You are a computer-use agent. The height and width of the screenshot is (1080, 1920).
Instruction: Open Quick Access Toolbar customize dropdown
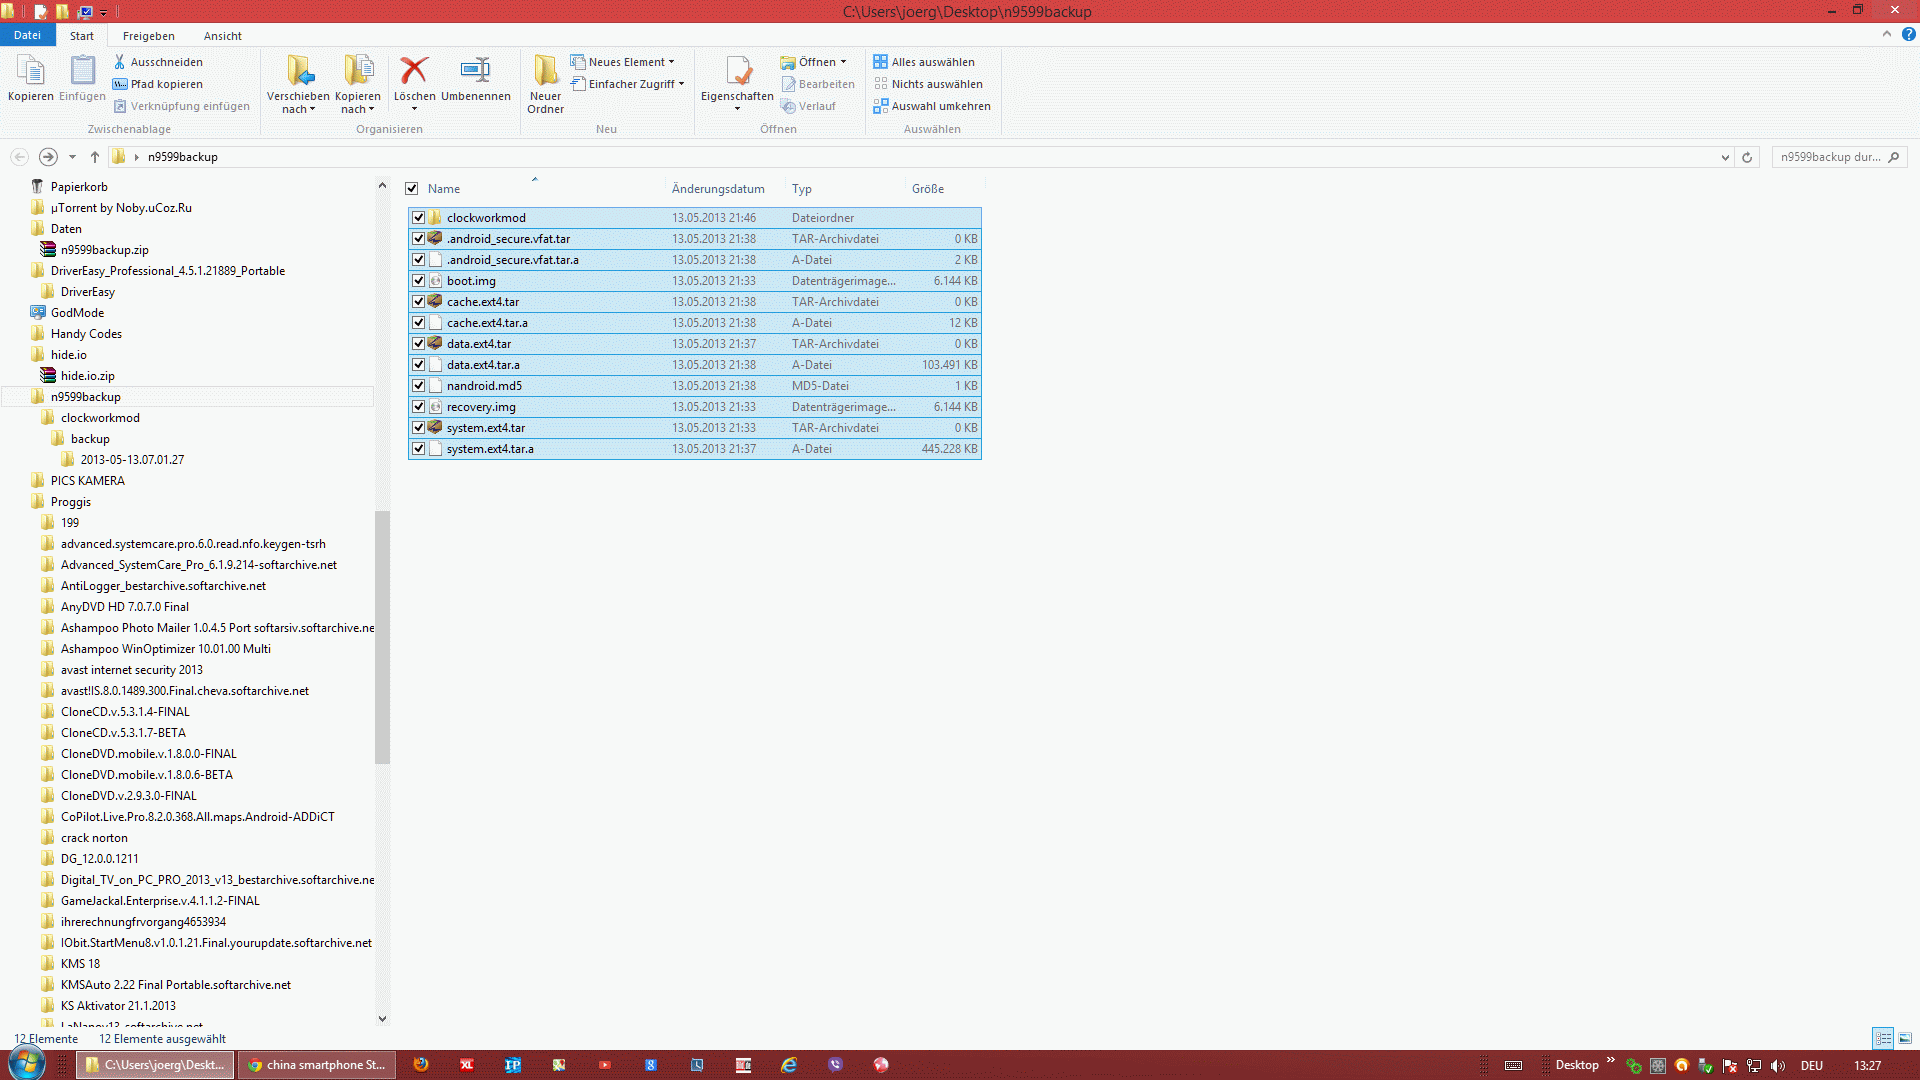[x=103, y=12]
